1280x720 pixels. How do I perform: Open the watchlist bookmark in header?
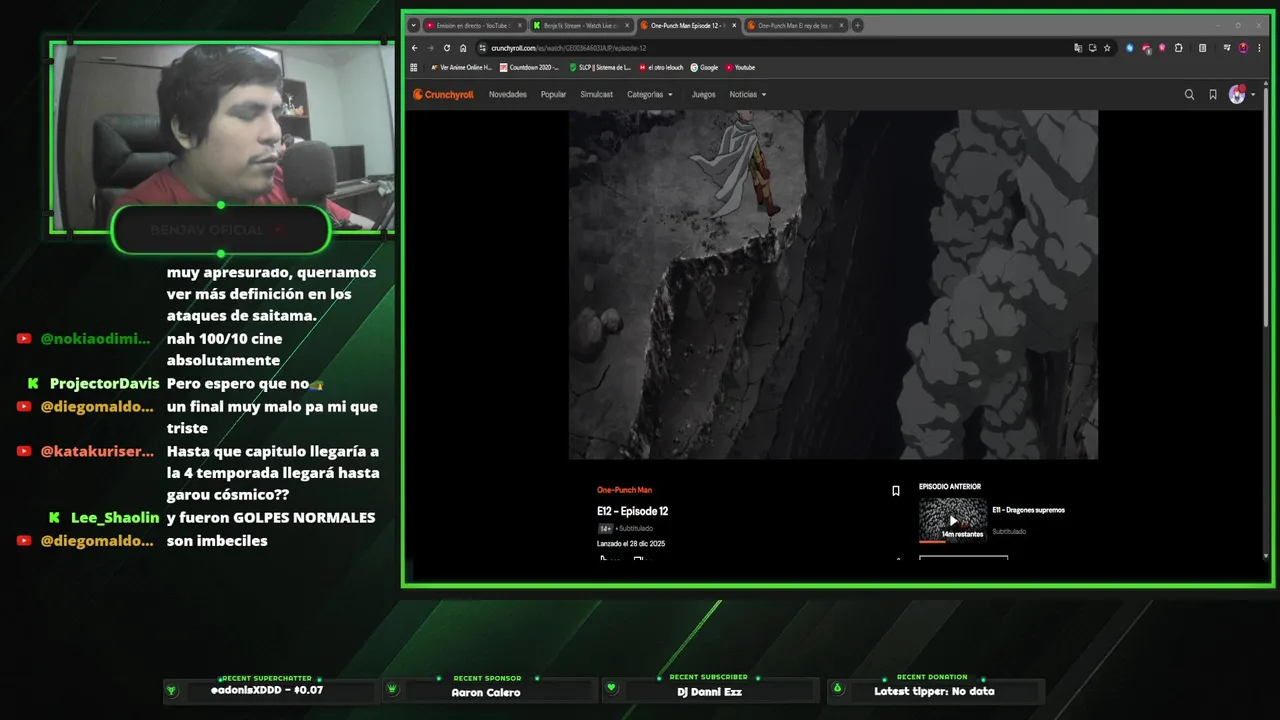1213,95
